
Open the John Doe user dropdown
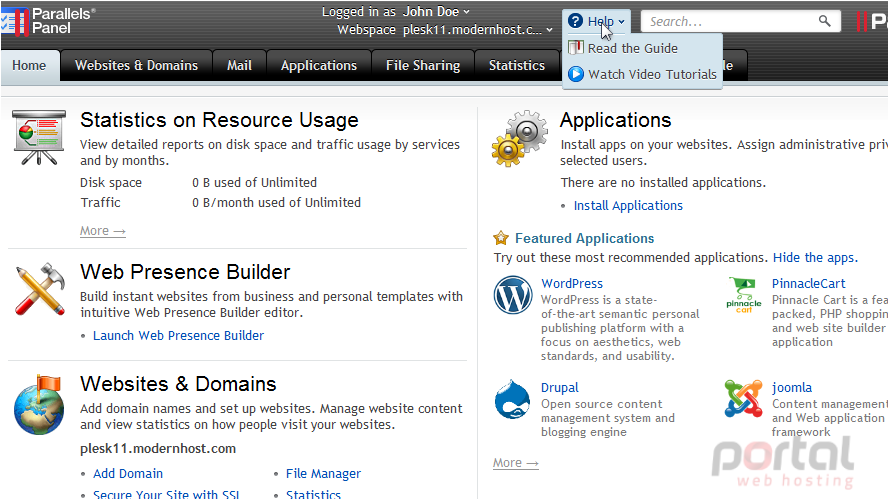436,11
